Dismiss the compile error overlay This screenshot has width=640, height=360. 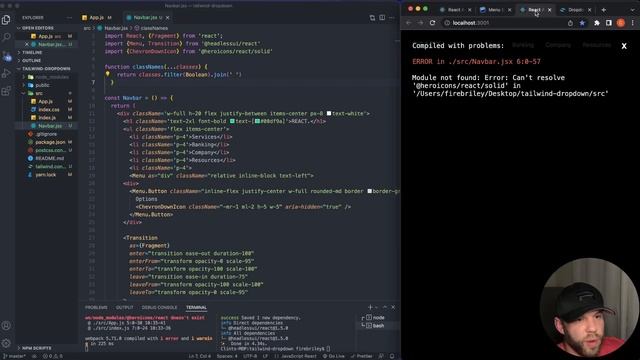(624, 46)
